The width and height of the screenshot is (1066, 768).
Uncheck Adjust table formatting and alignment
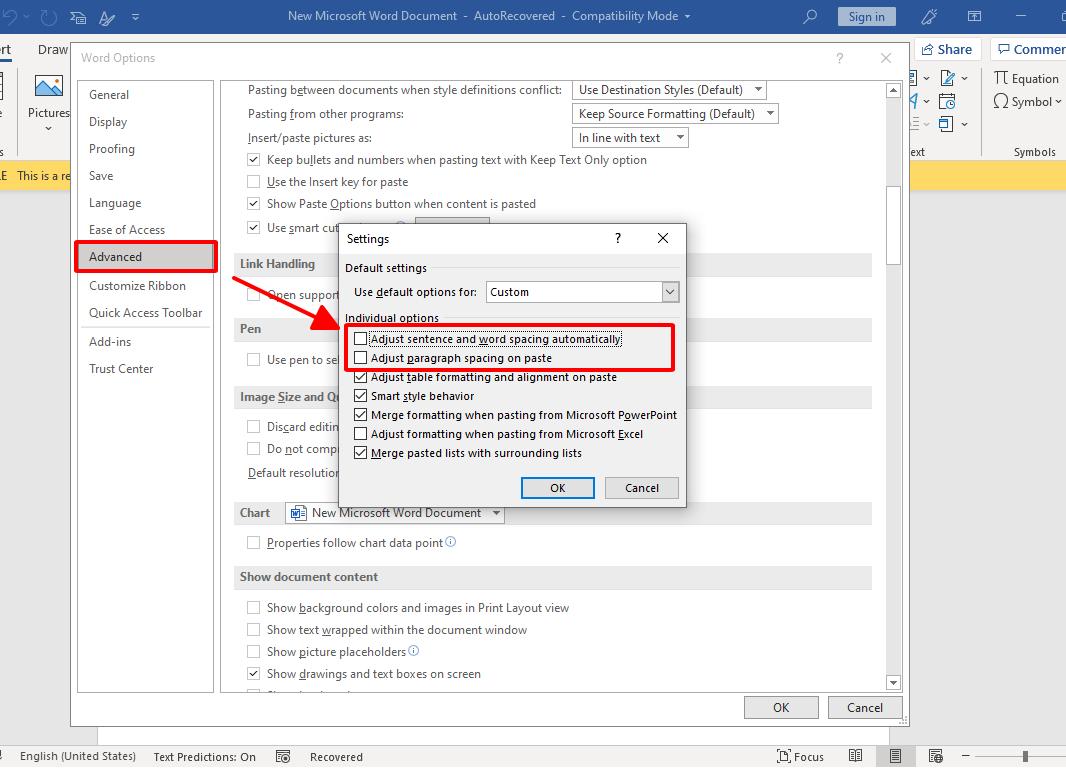pos(360,377)
